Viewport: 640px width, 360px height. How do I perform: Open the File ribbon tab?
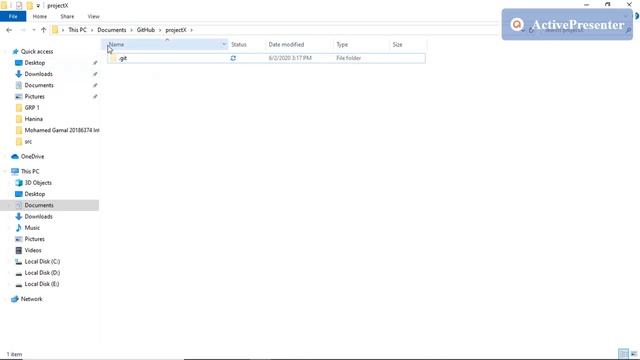[13, 16]
